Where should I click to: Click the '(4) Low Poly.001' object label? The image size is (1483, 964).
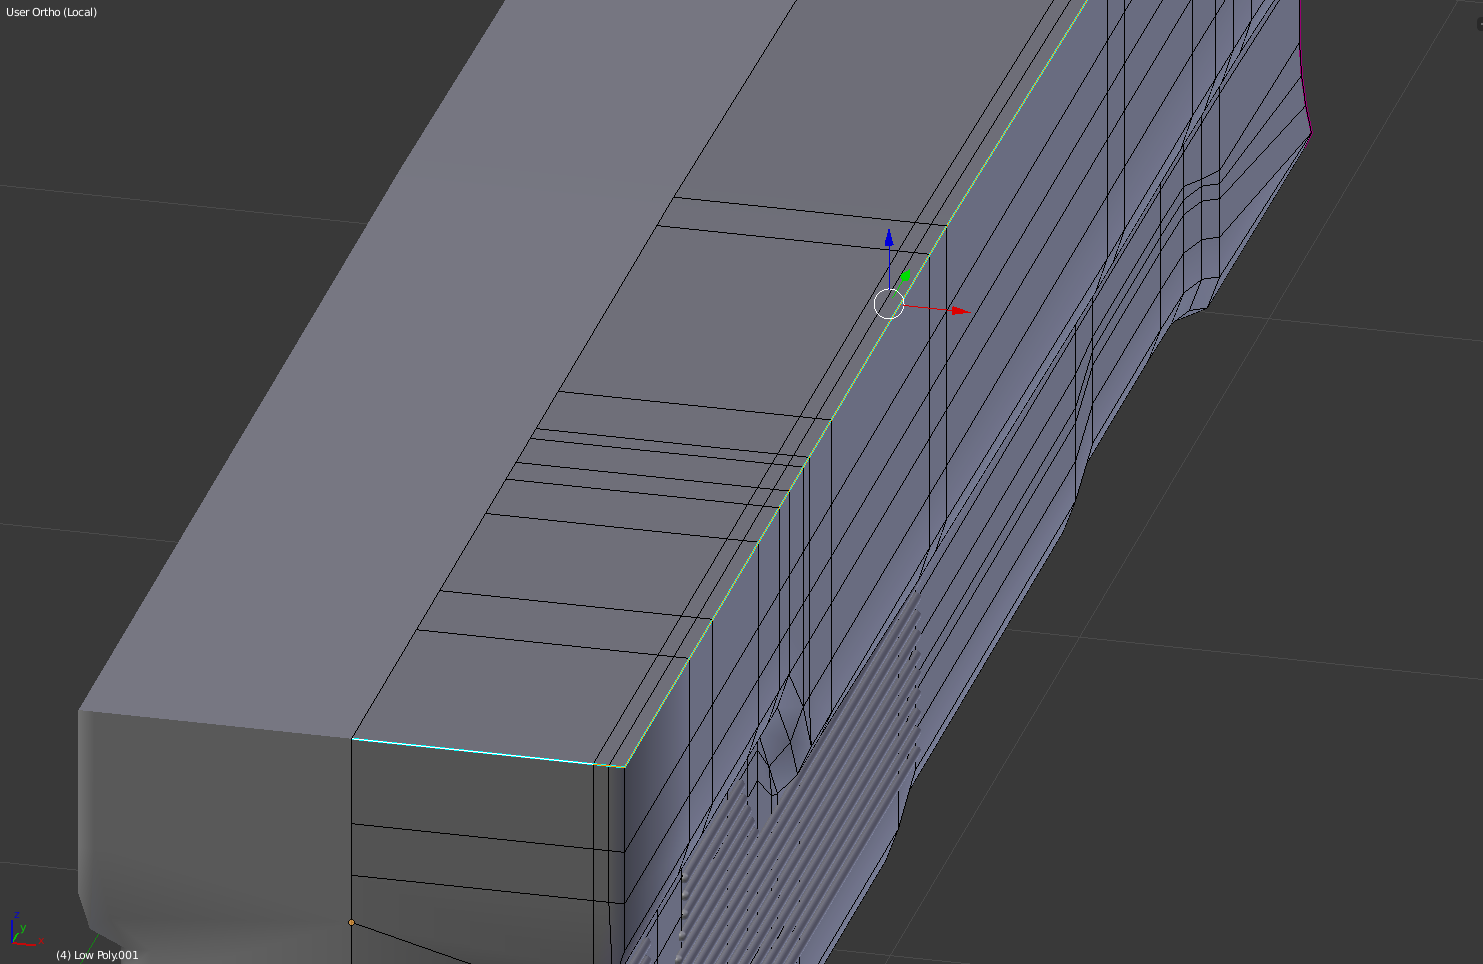pyautogui.click(x=97, y=955)
